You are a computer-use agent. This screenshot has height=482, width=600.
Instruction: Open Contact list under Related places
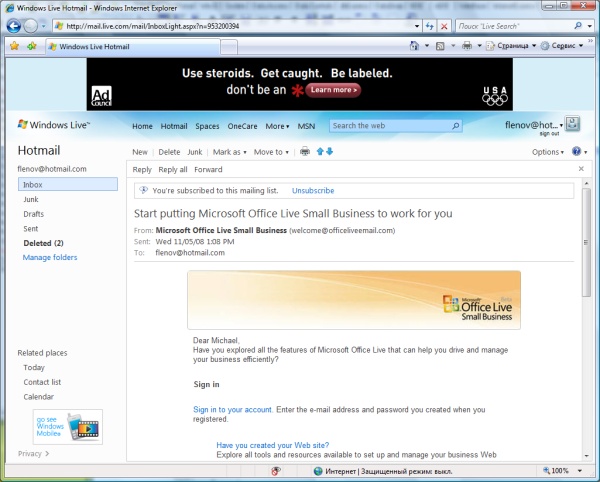point(42,382)
